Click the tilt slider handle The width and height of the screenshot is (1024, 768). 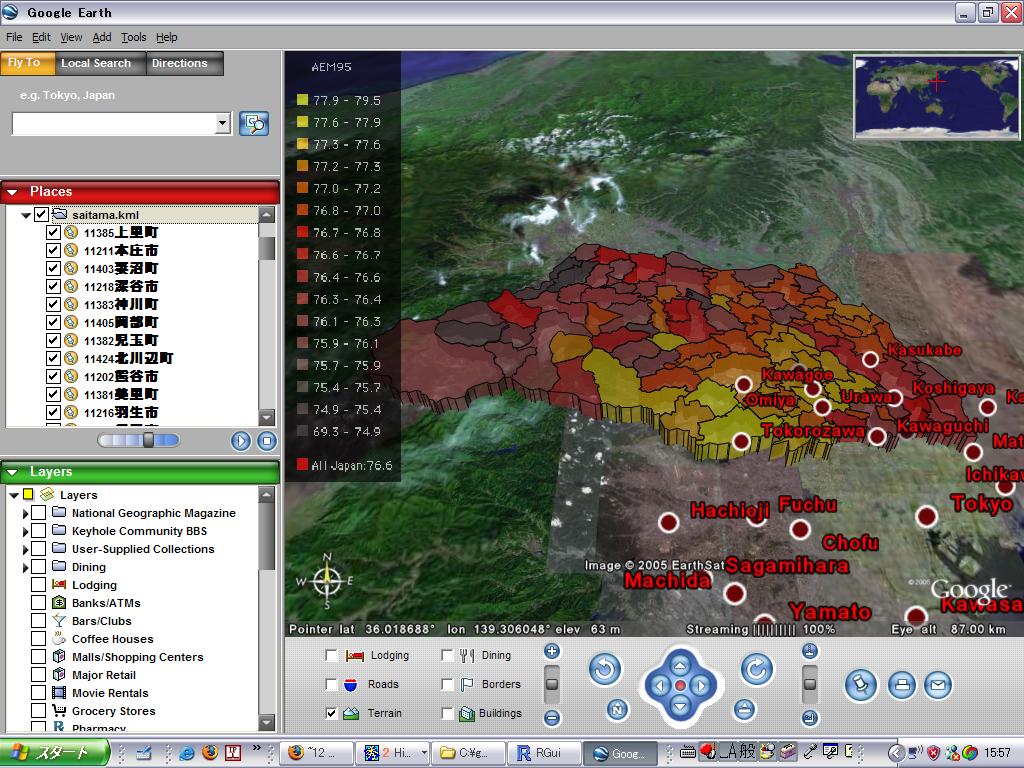tap(810, 684)
